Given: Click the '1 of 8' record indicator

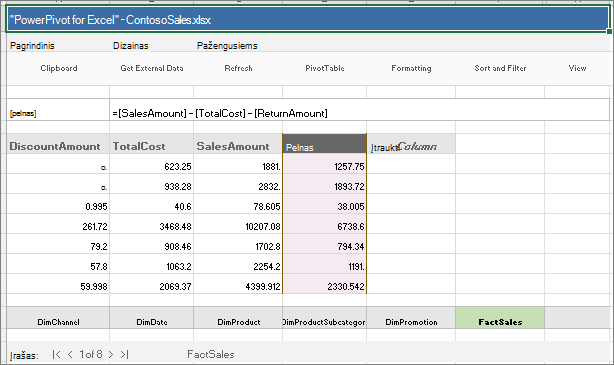Looking at the screenshot, I should pos(91,354).
